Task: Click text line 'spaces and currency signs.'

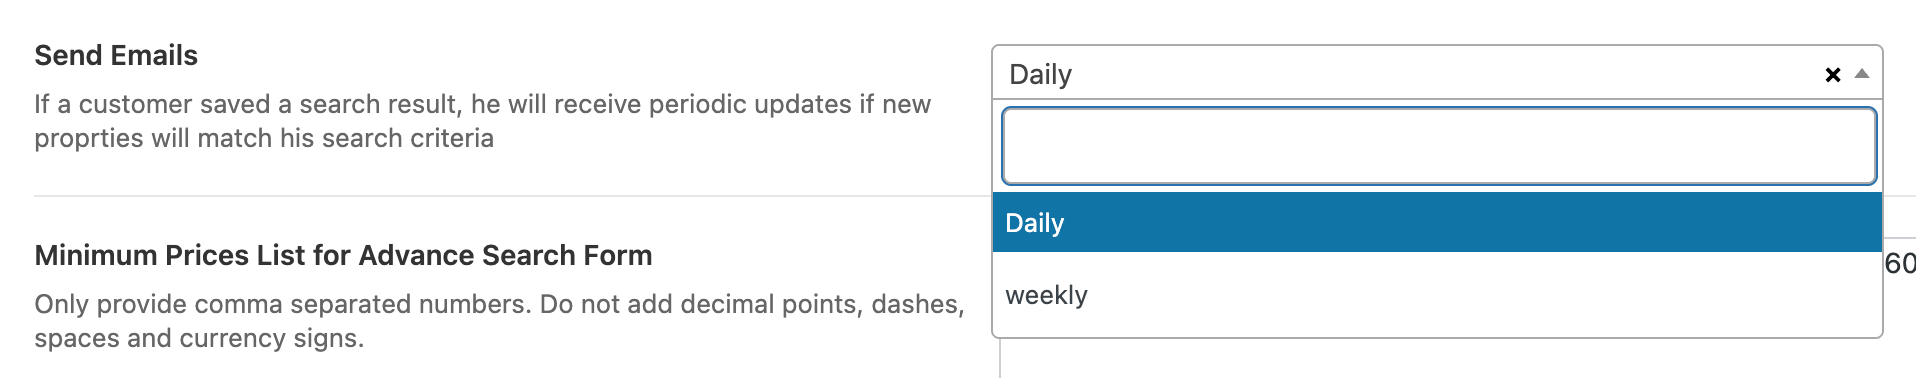Action: (199, 338)
